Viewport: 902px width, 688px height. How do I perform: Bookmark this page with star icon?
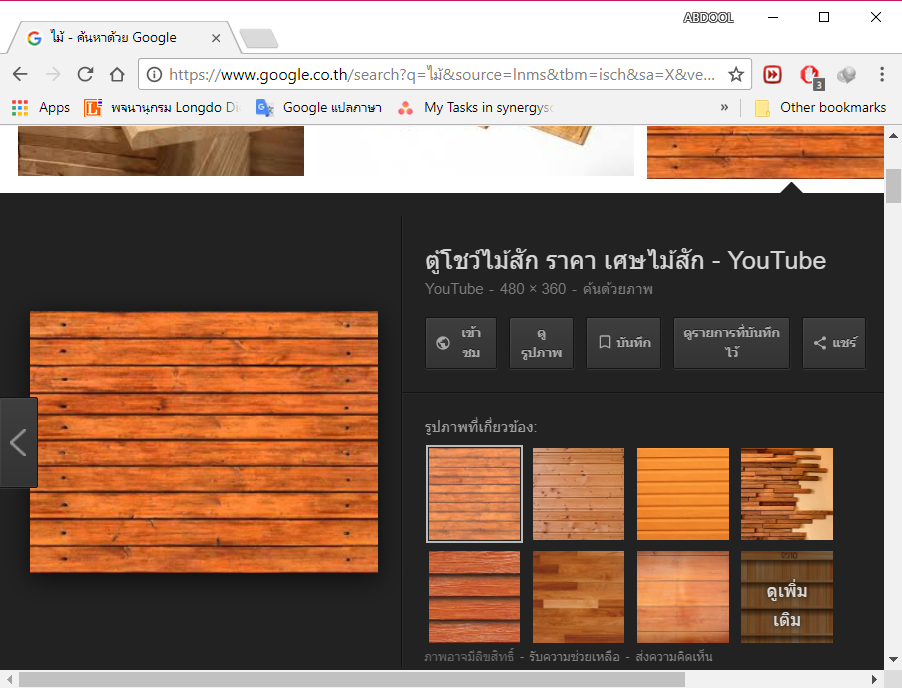[x=736, y=75]
